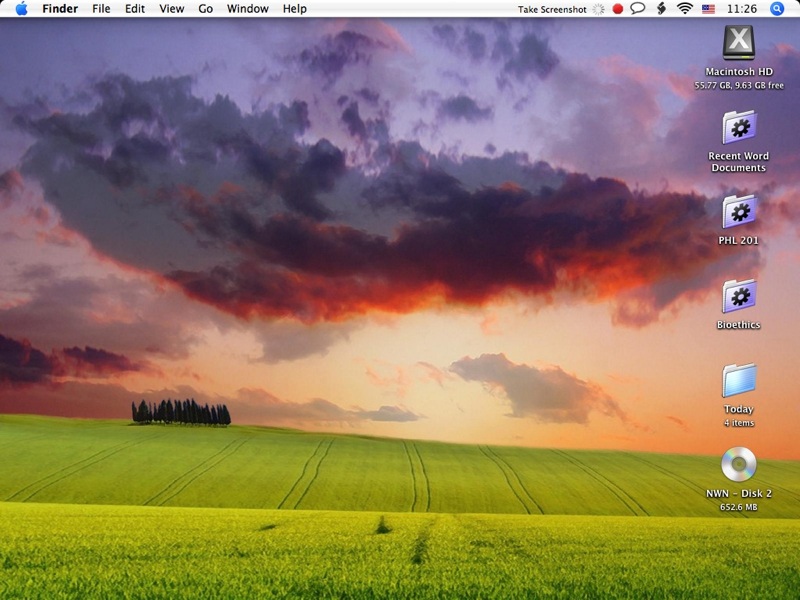This screenshot has width=800, height=600.
Task: Open the File menu
Action: 101,9
